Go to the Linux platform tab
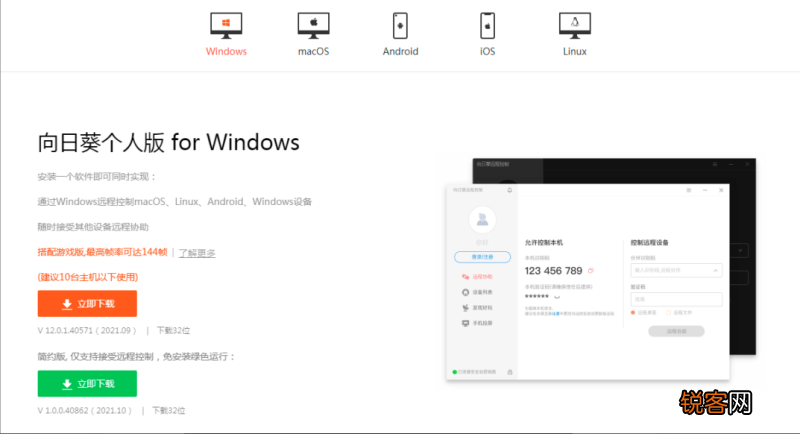Screen dimensions: 800x434 (x=574, y=35)
